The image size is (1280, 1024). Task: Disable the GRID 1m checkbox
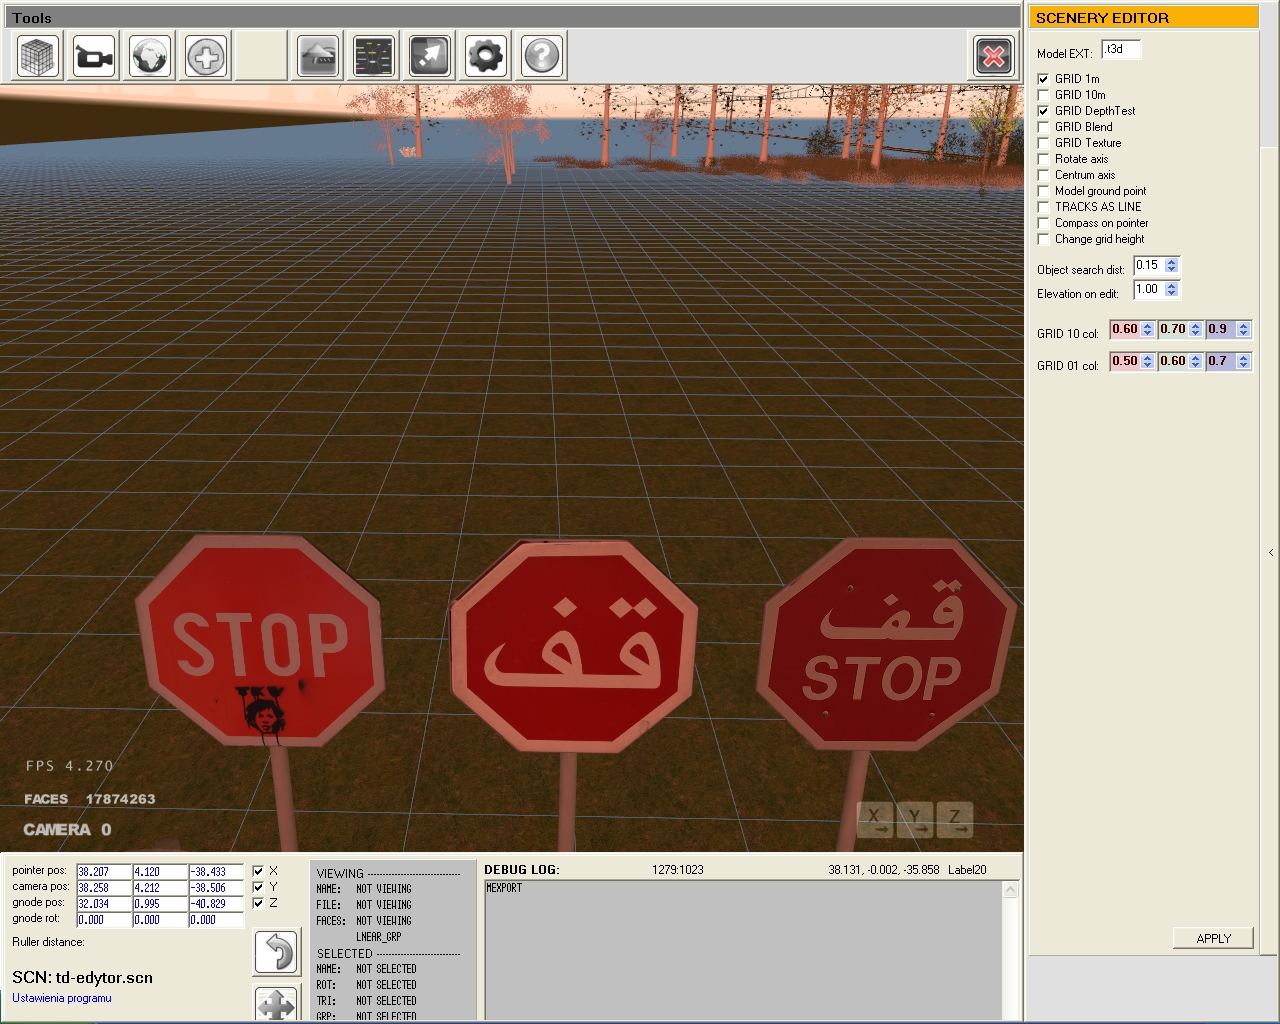point(1044,79)
